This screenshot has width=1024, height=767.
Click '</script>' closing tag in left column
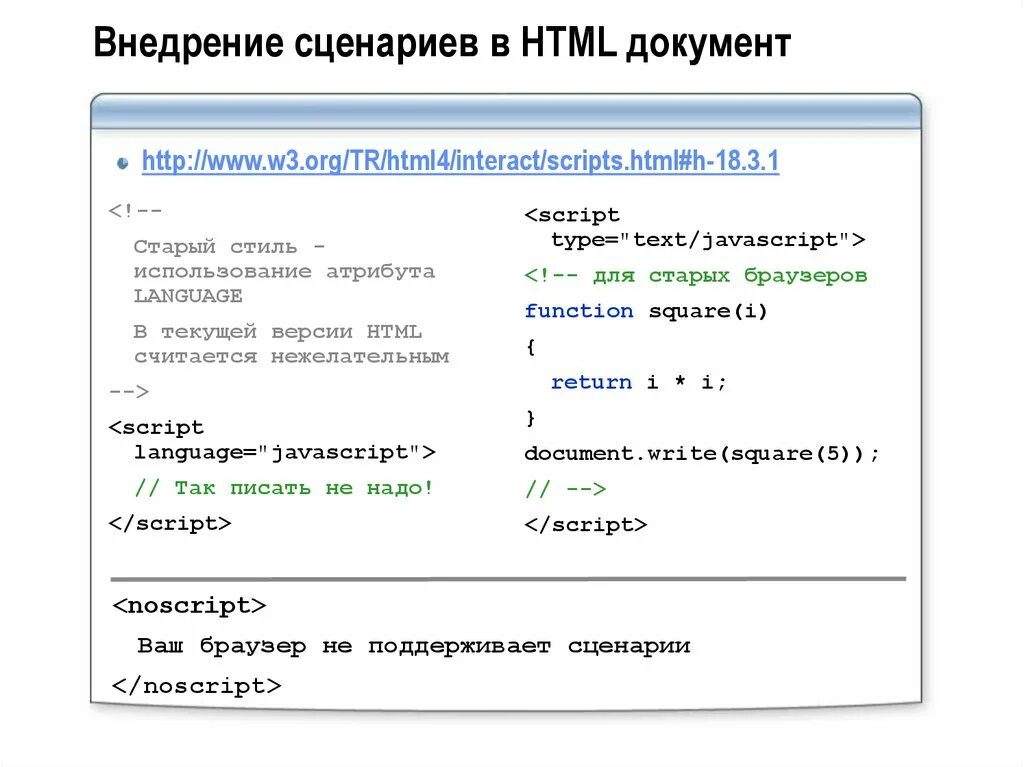pyautogui.click(x=170, y=523)
